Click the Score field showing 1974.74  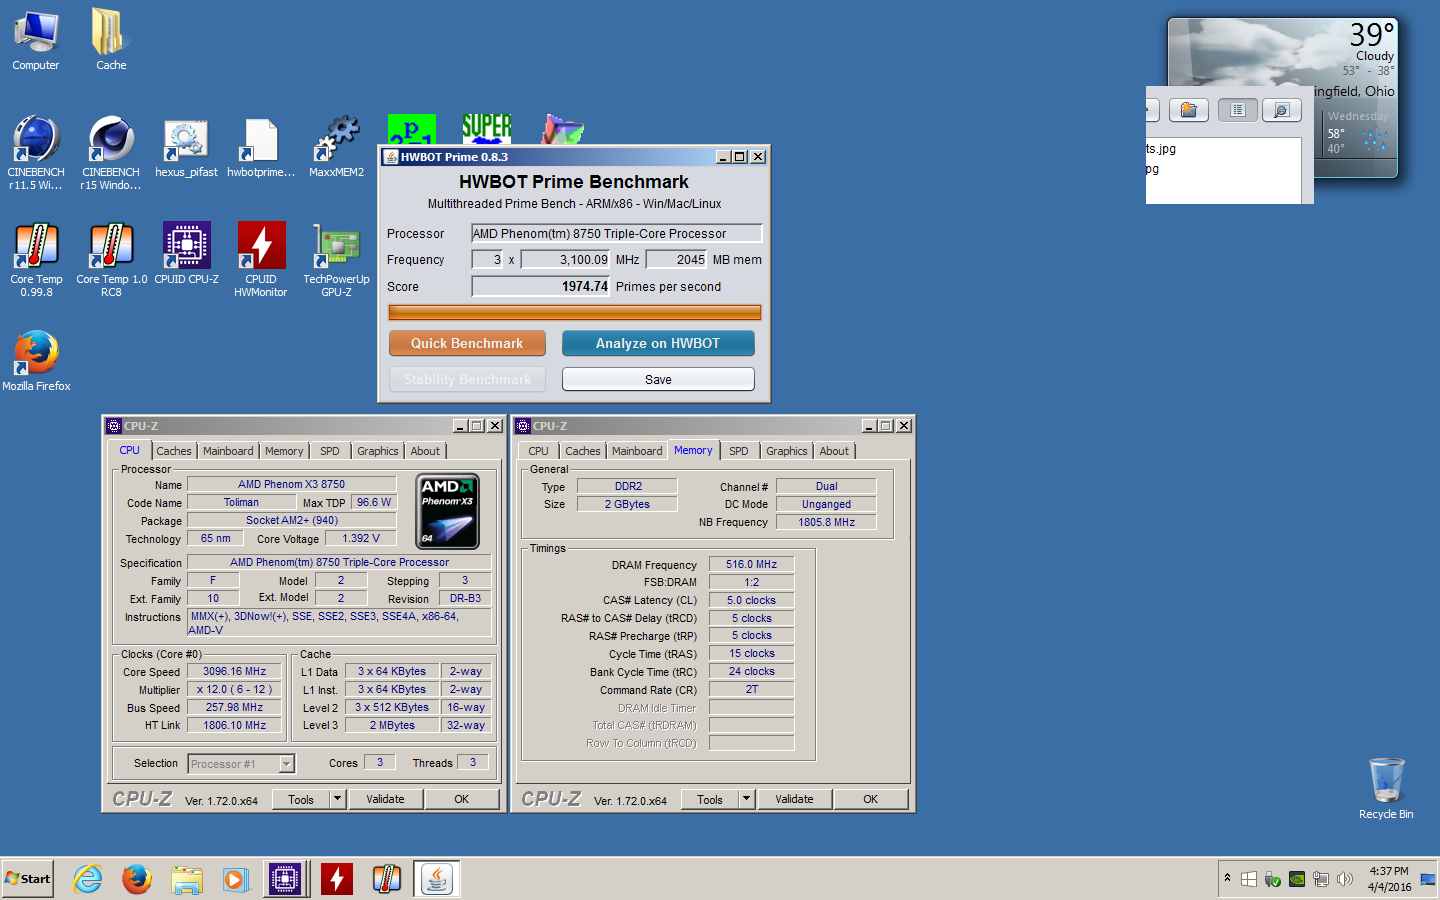click(x=541, y=286)
